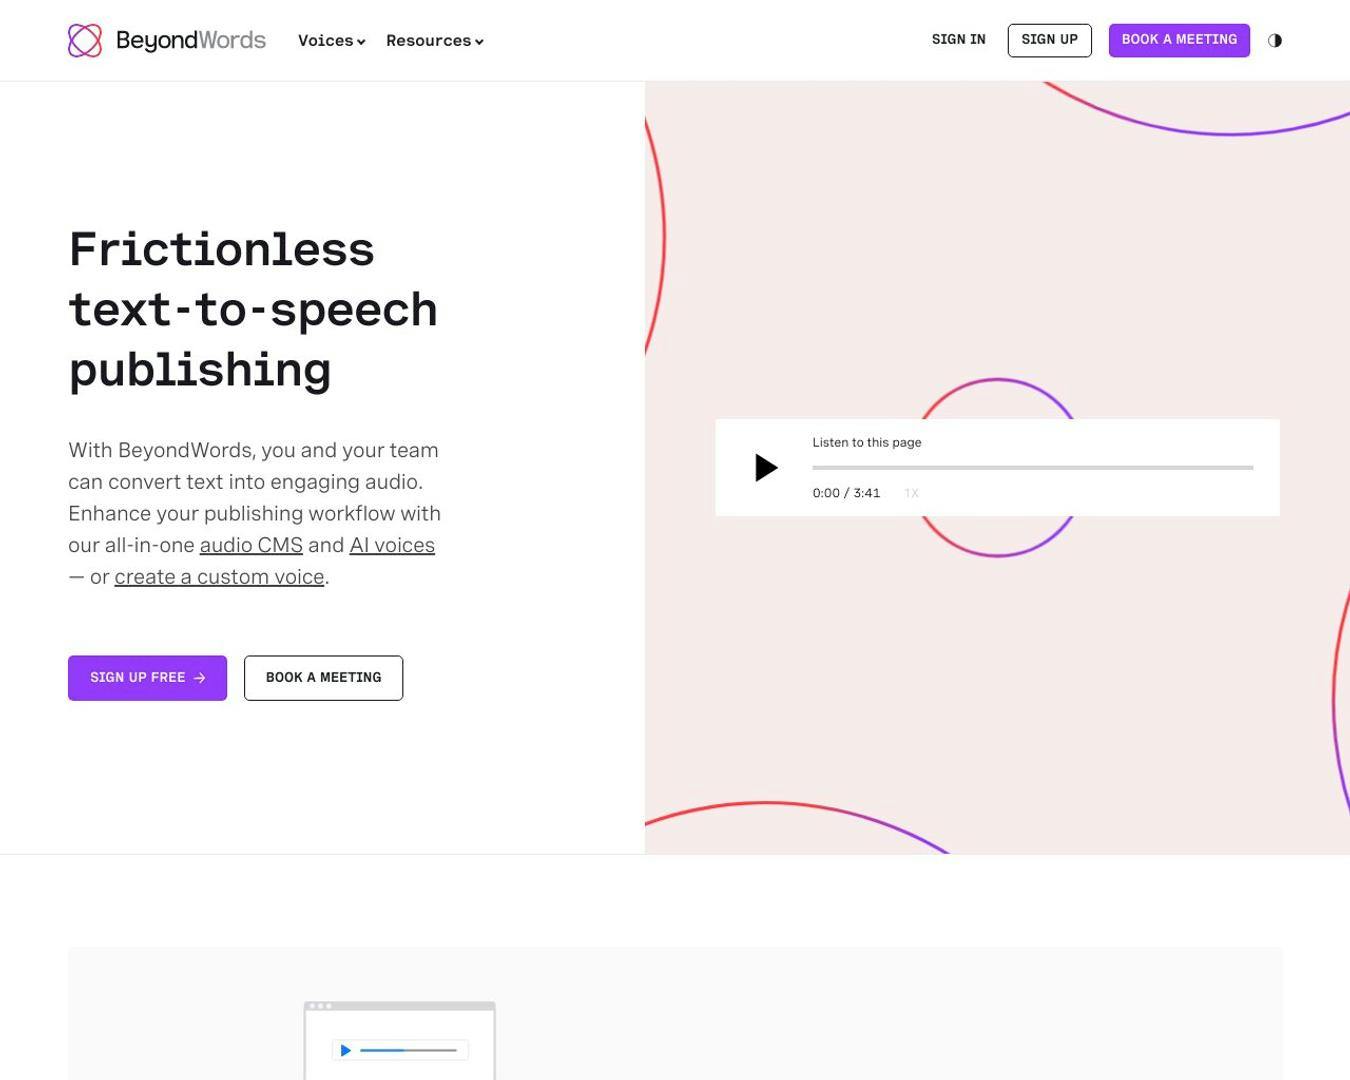
Task: Click the Voices chevron arrow
Action: point(361,42)
